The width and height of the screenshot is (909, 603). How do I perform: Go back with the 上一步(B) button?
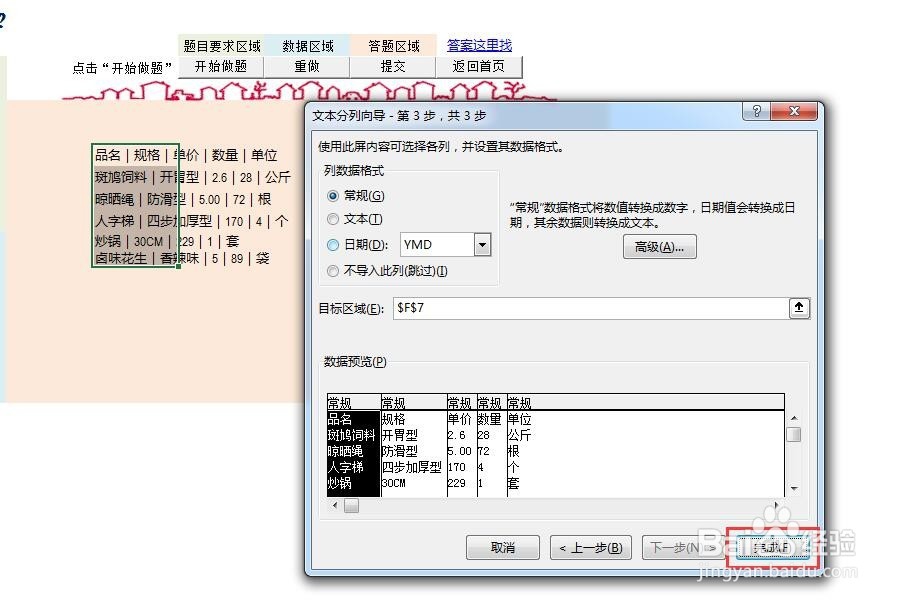[594, 547]
